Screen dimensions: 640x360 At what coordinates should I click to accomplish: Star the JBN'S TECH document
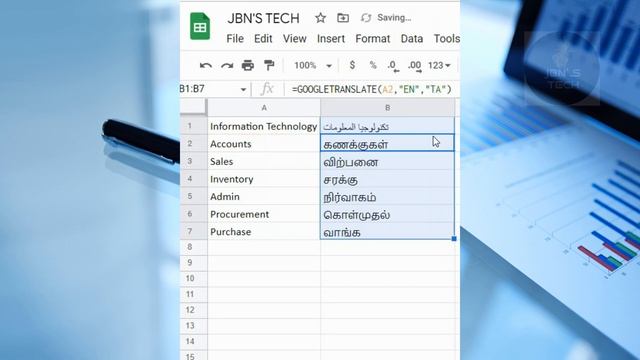tap(320, 18)
